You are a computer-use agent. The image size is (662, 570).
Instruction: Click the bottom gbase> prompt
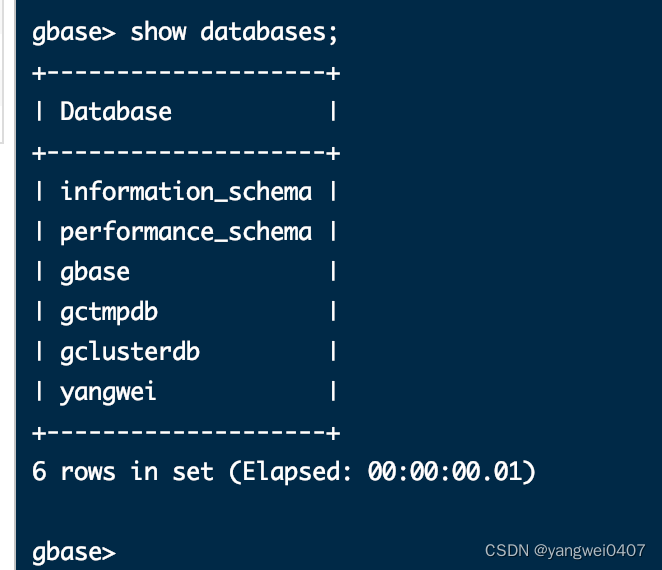74,553
